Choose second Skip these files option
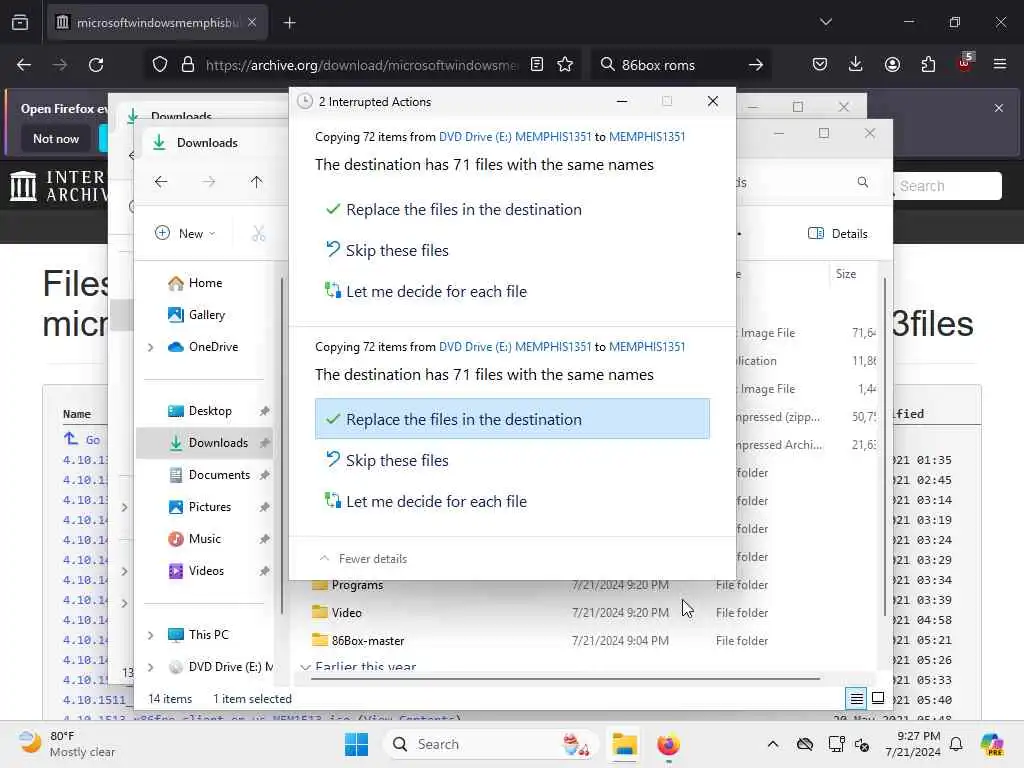The width and height of the screenshot is (1024, 768). [512, 460]
